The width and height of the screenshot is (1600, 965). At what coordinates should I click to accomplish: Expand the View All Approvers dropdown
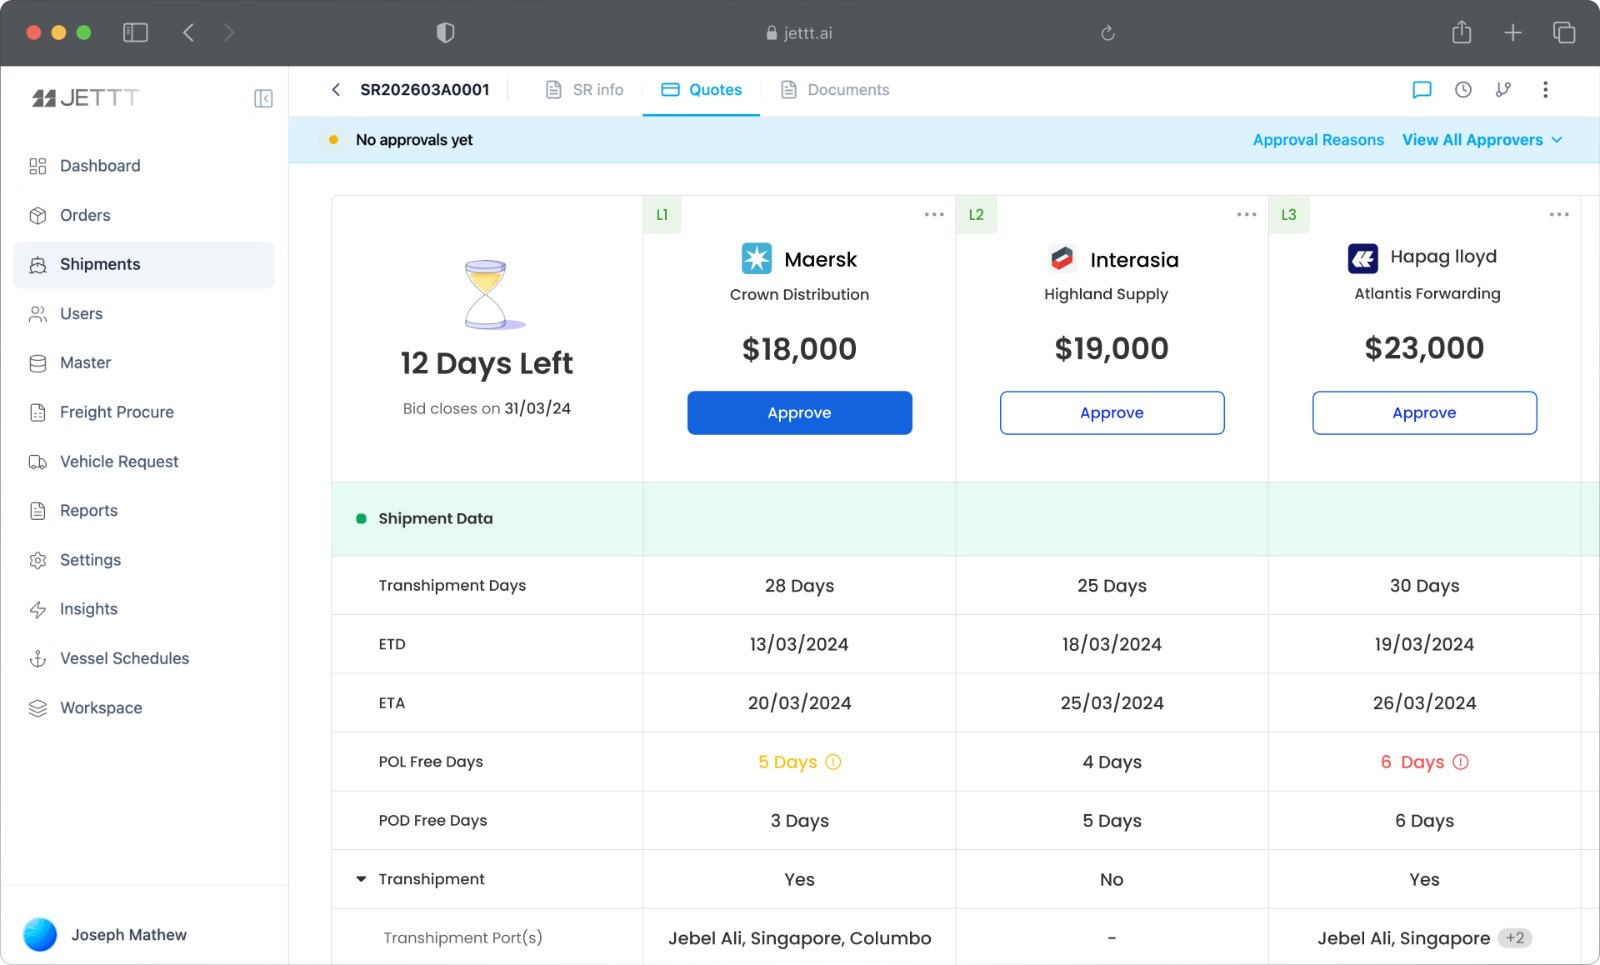point(1482,140)
